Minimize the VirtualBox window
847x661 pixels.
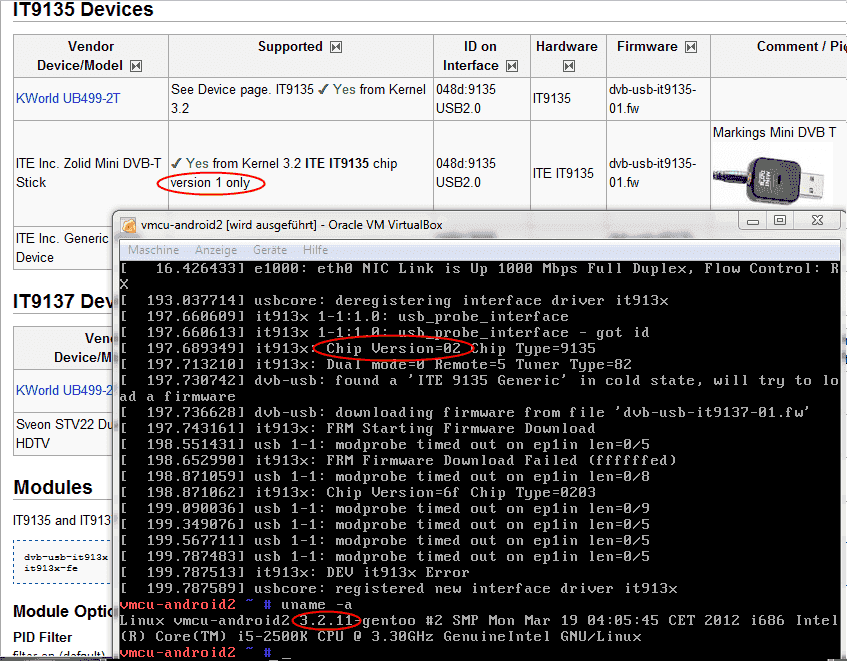coord(753,221)
